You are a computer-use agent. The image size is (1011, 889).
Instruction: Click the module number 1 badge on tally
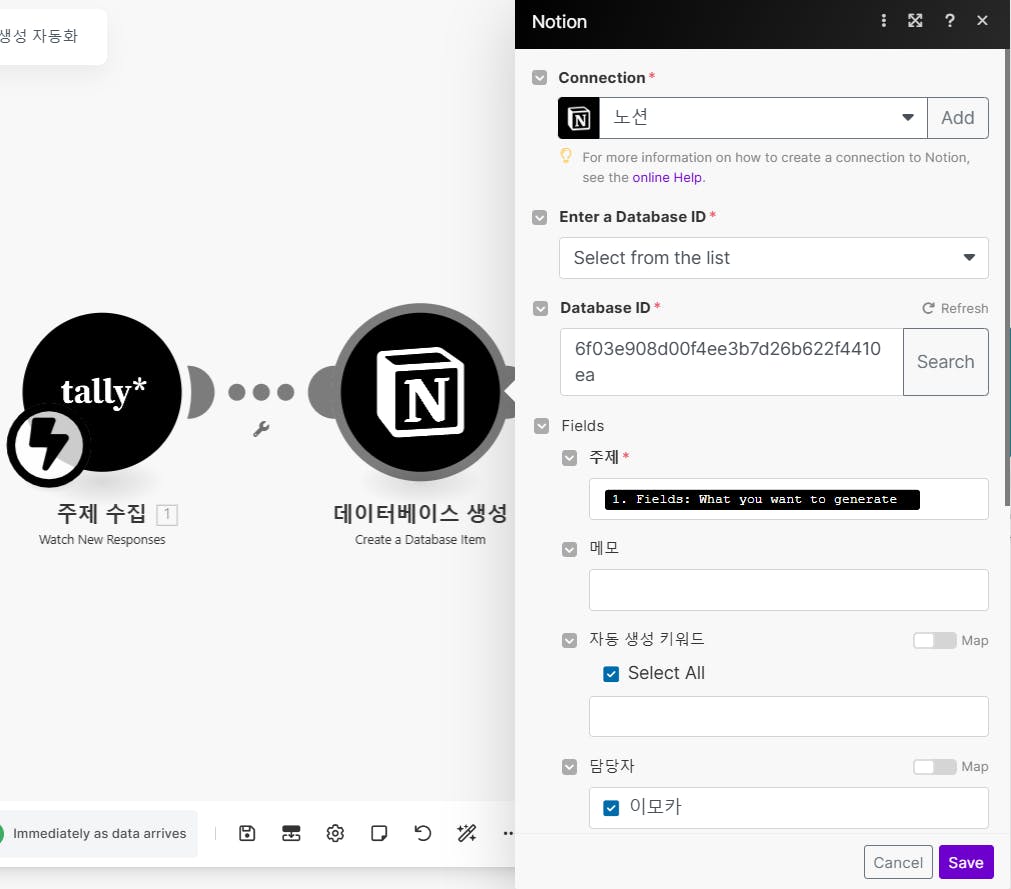pyautogui.click(x=167, y=514)
